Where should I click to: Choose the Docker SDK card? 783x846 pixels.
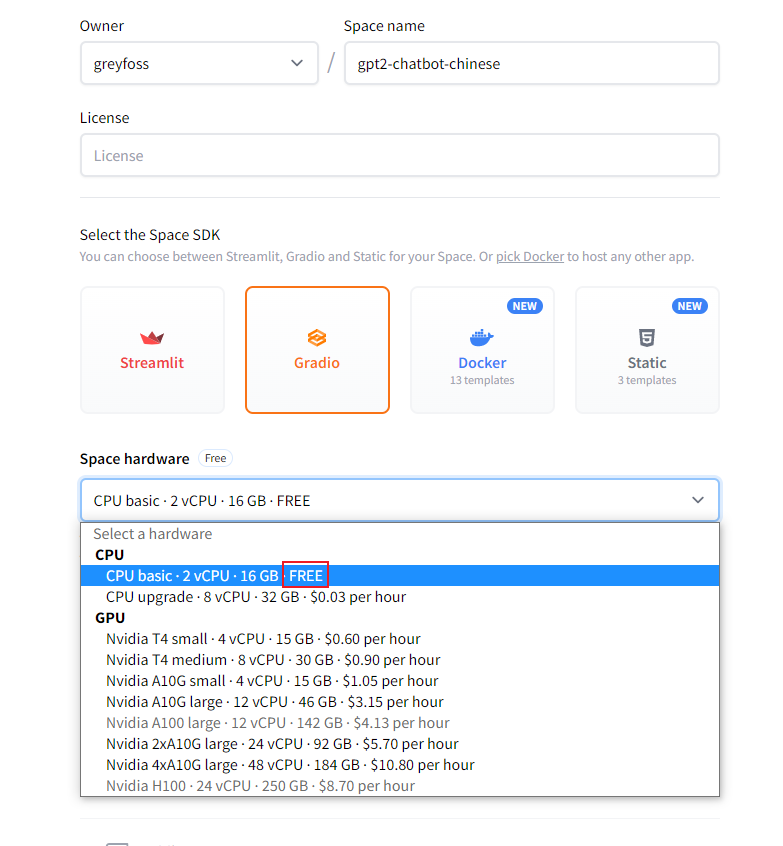[482, 350]
